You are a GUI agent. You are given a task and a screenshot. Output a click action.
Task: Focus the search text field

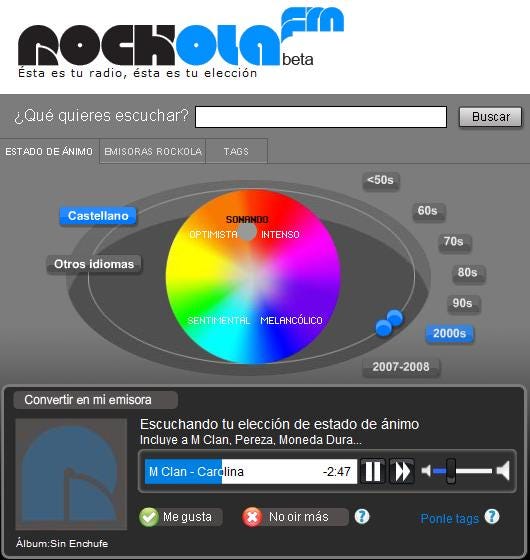point(321,116)
